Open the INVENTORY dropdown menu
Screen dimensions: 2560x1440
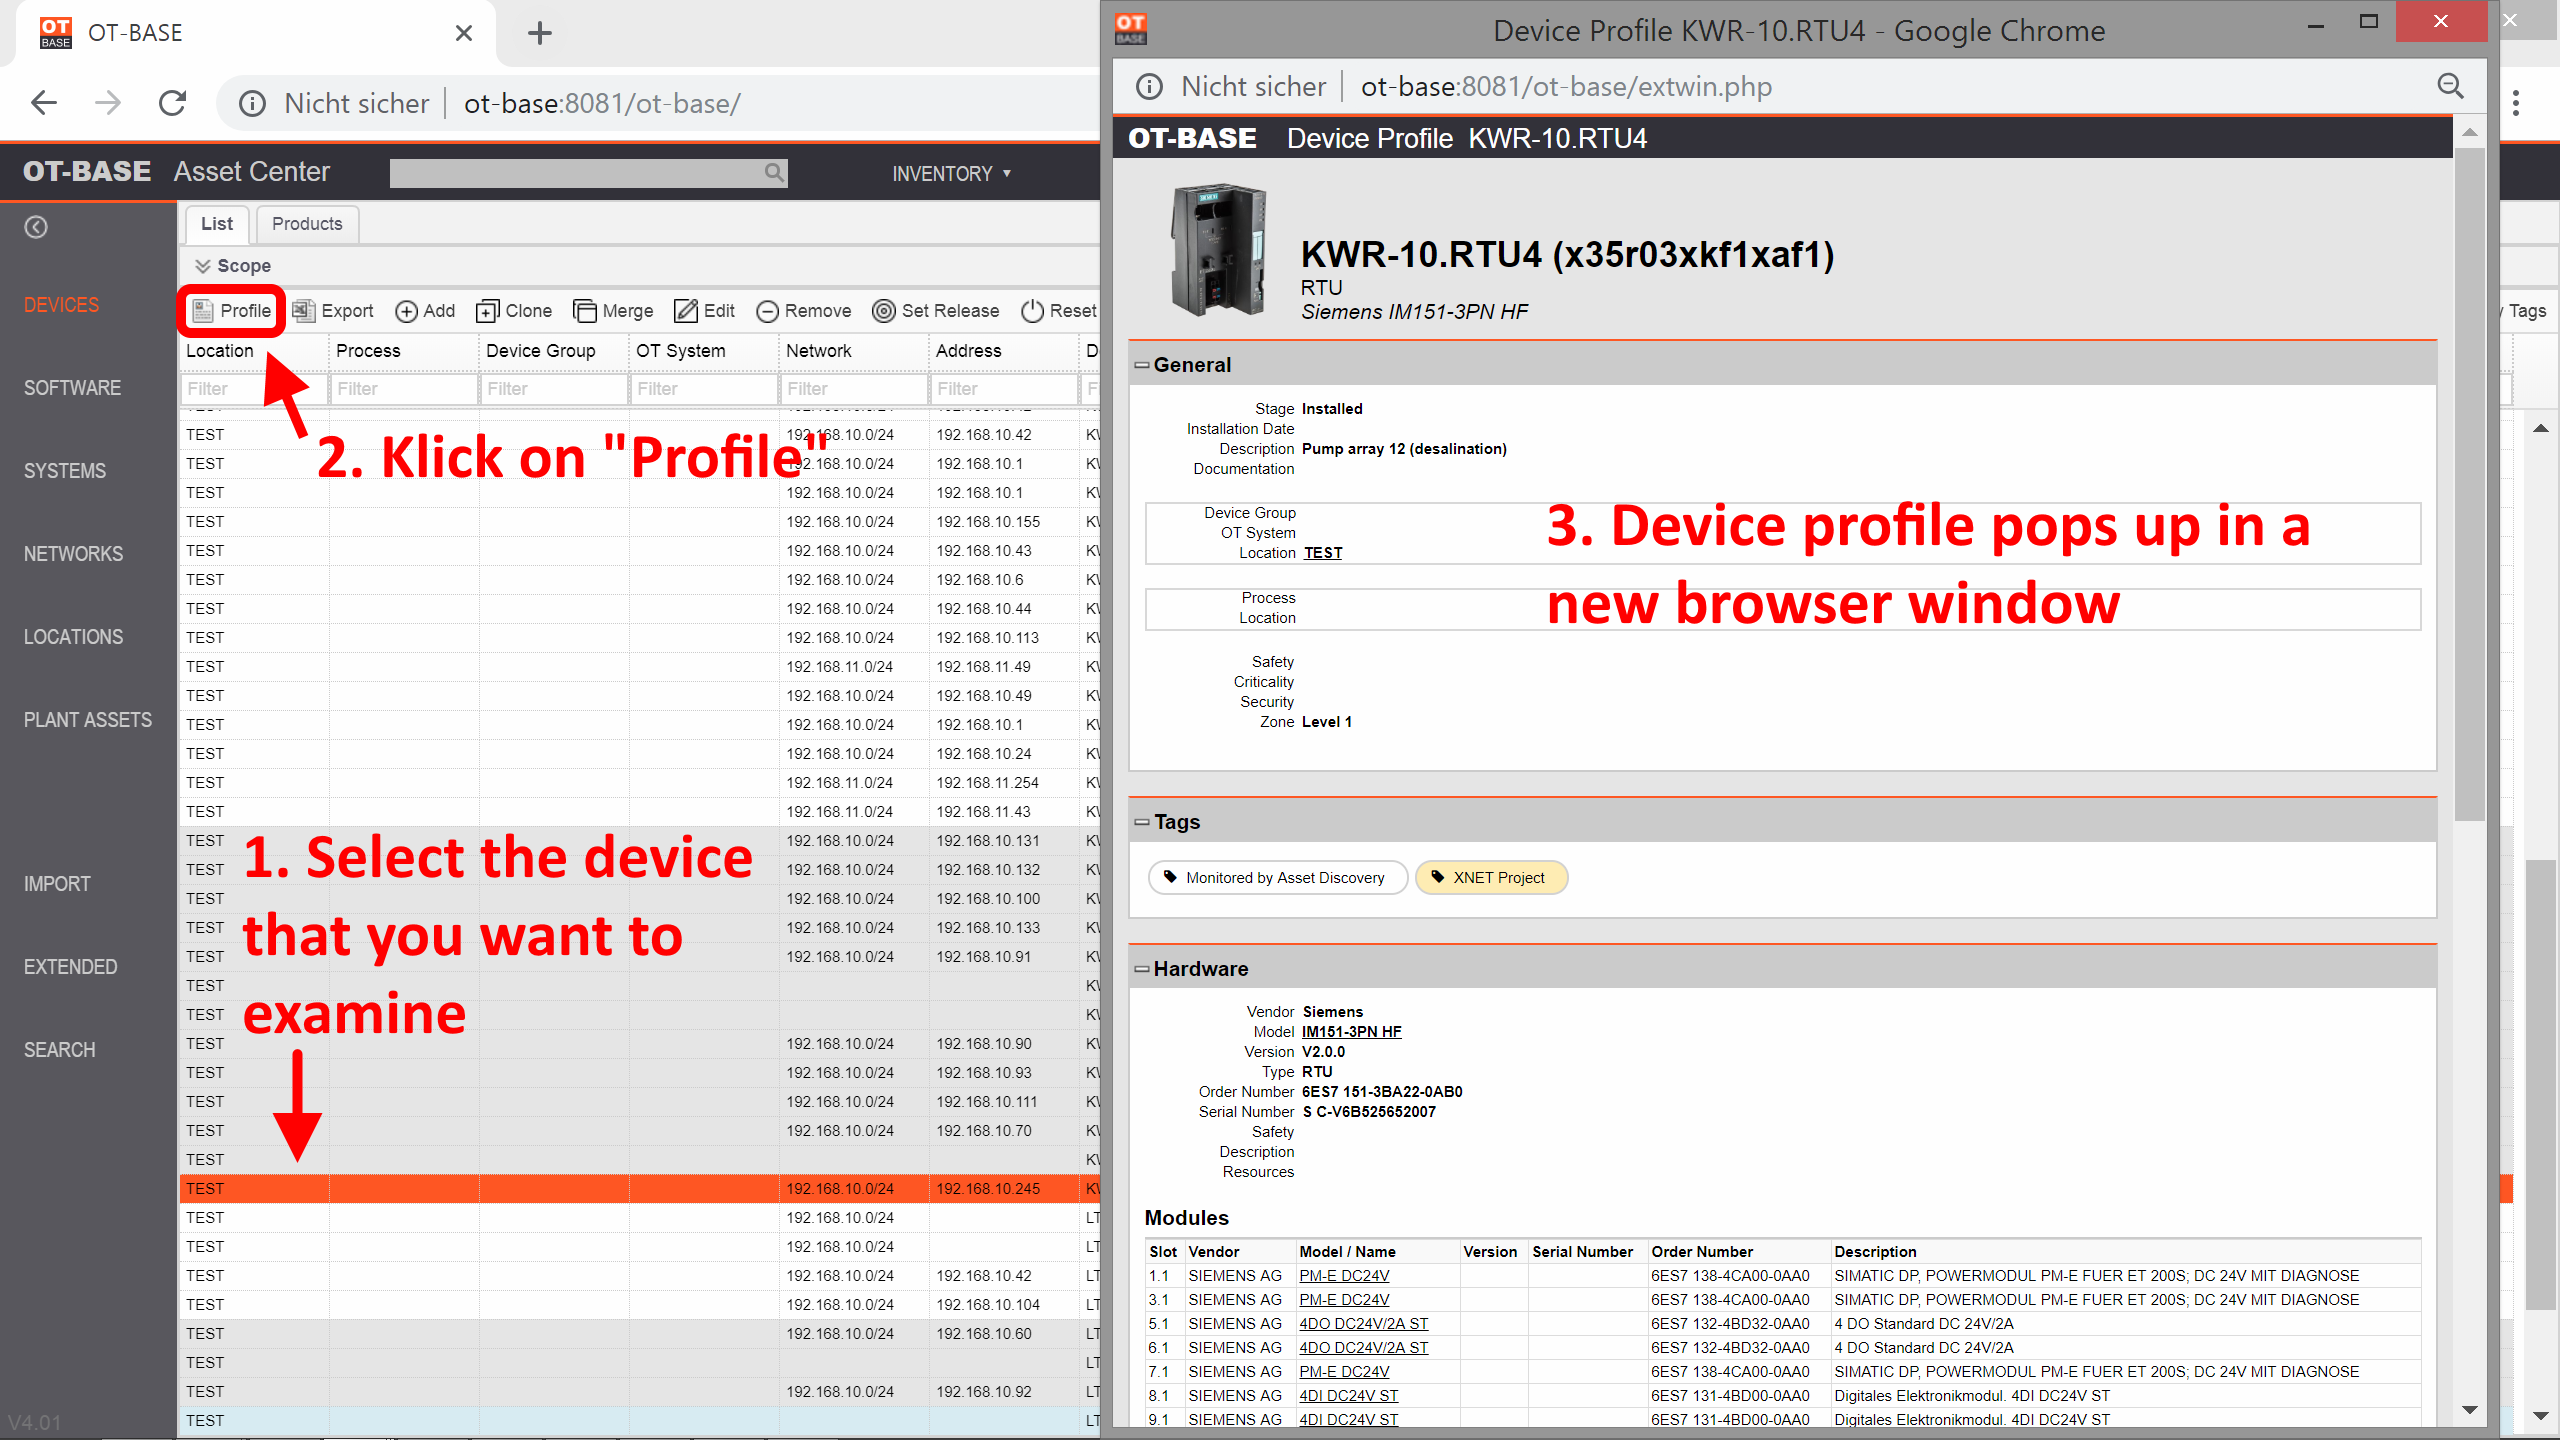tap(951, 173)
